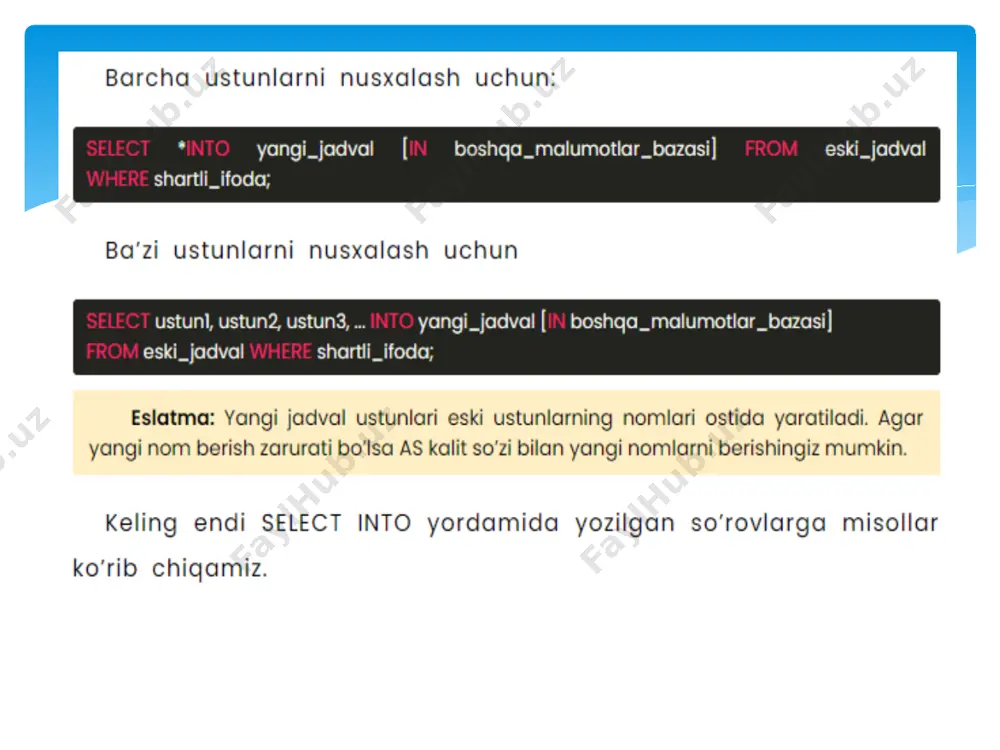Click the SELECT *INTO yangi_jadval code block
Image resolution: width=1000 pixels, height=750 pixels.
pyautogui.click(x=506, y=165)
